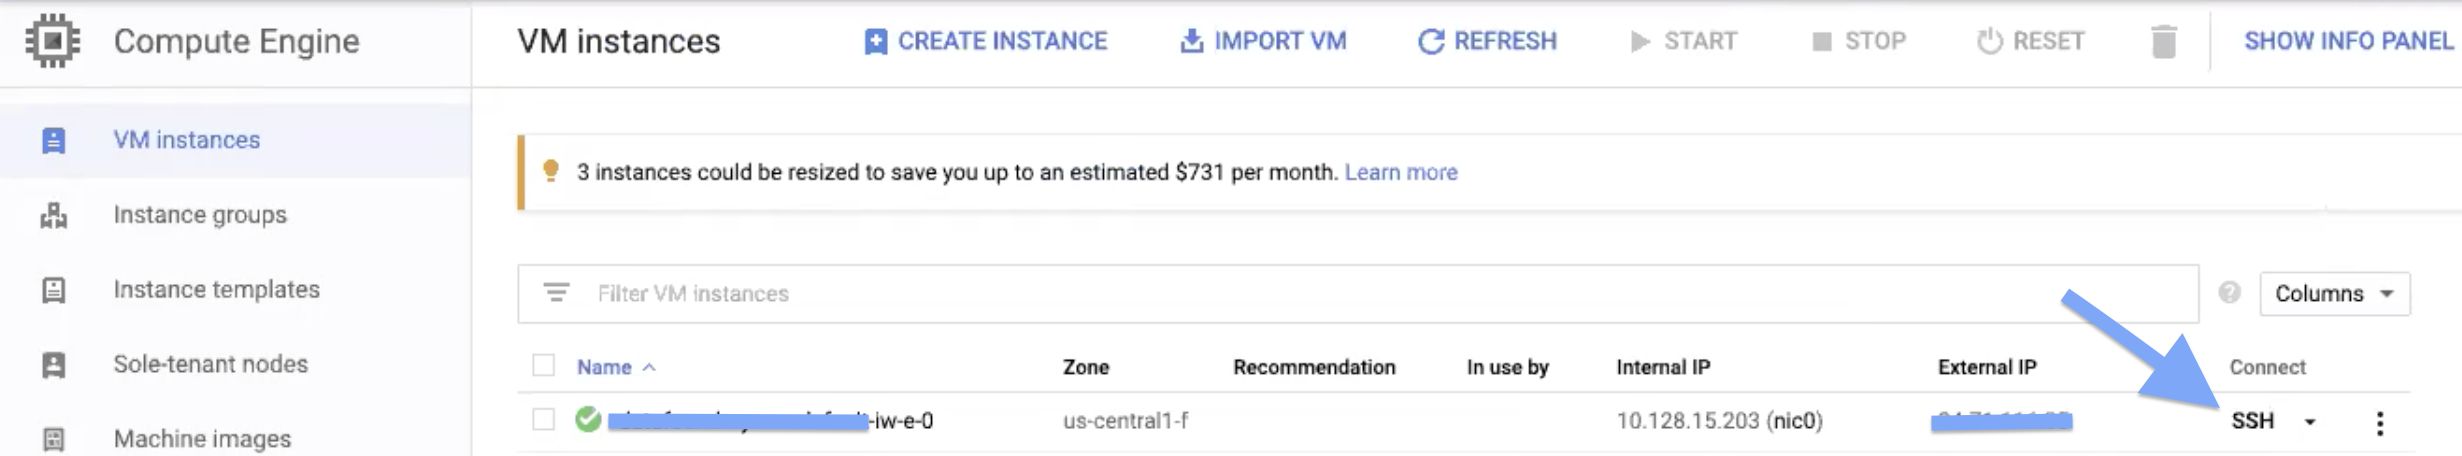The width and height of the screenshot is (2462, 456).
Task: Focus the Filter VM instances field
Action: 1358,294
